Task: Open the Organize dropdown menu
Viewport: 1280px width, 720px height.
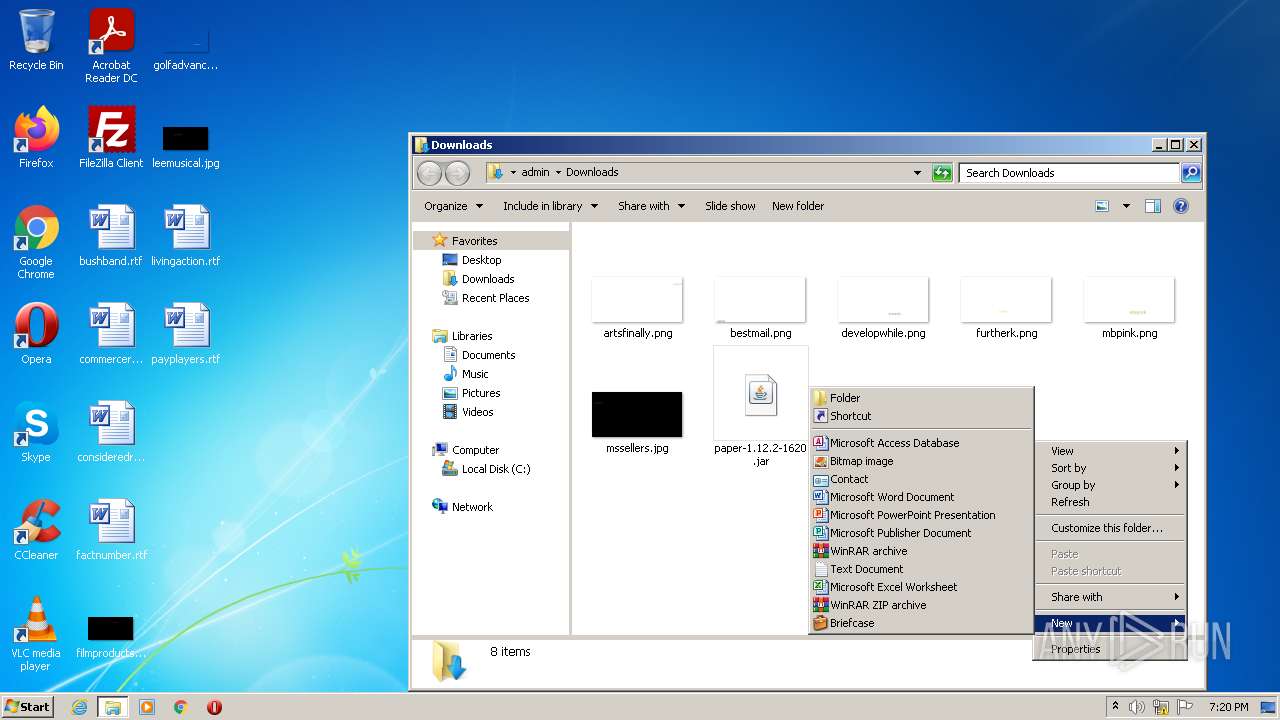Action: [x=453, y=206]
